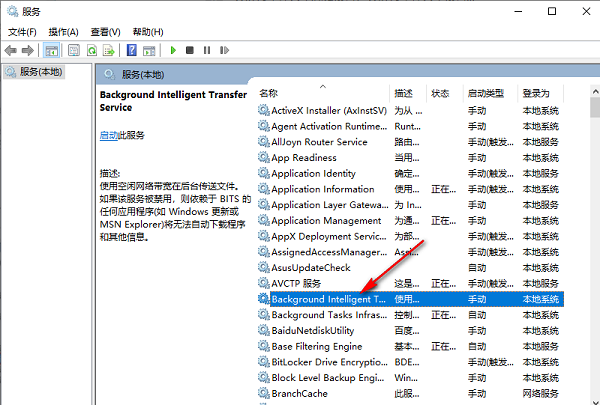The height and width of the screenshot is (405, 600).
Task: Toggle the show/hide console tree icon
Action: point(51,50)
